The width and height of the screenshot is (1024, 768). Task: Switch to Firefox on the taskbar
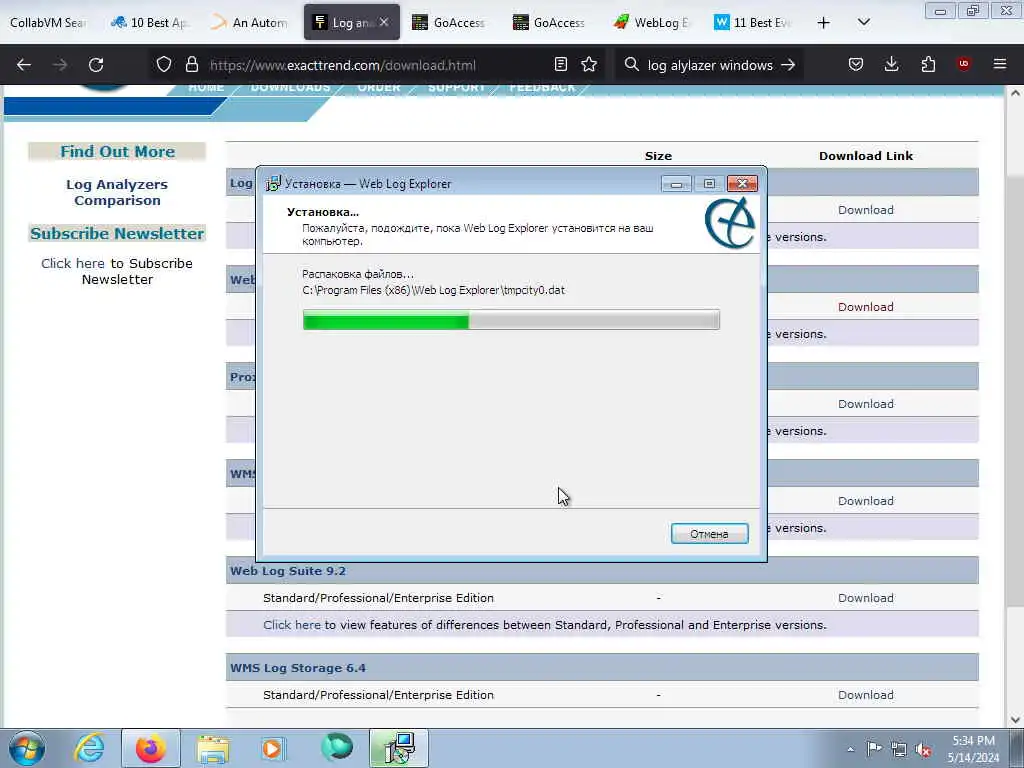click(150, 748)
